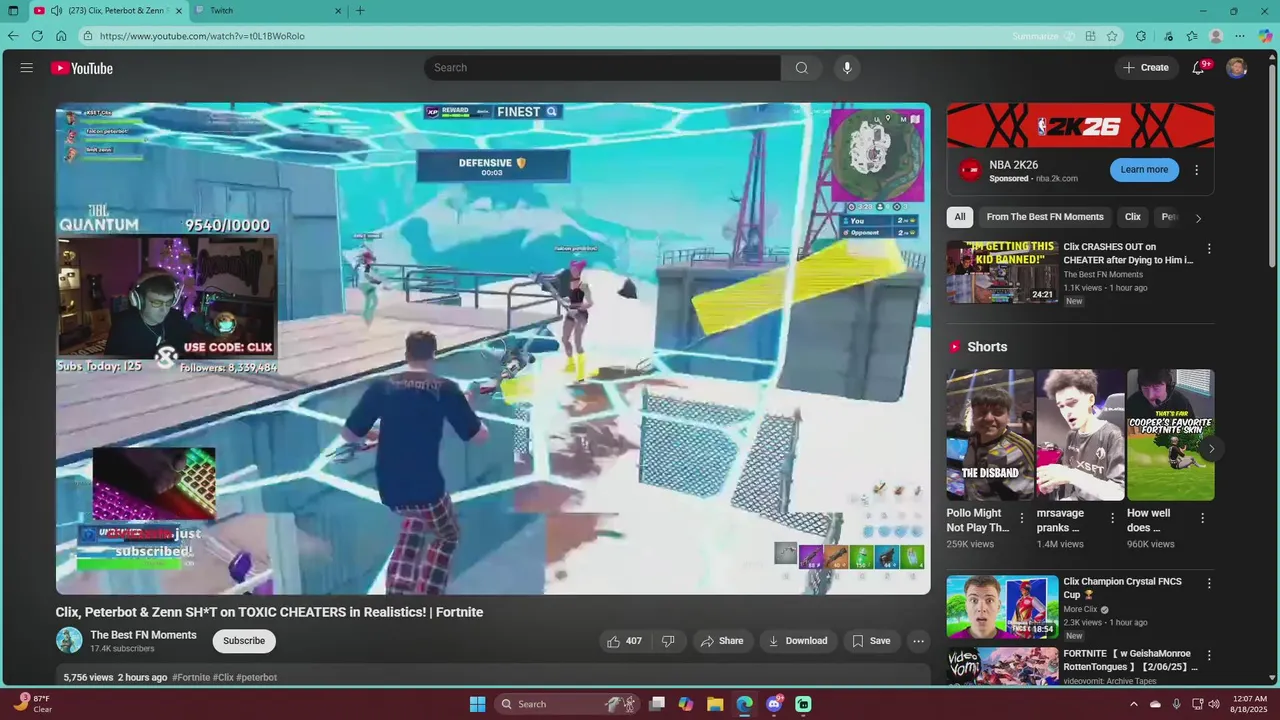Click the #Fortnite hashtag link
Image resolution: width=1280 pixels, height=720 pixels.
pos(191,677)
